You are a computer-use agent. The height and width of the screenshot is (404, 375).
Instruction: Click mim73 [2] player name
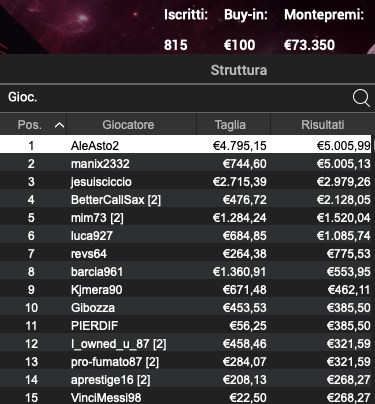click(97, 218)
